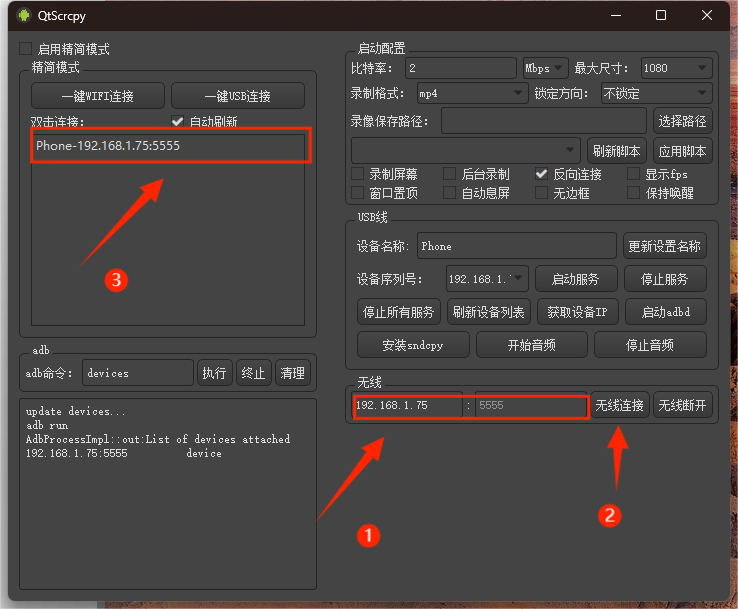Viewport: 738px width, 609px height.
Task: Click the 选择路径 button
Action: [683, 121]
